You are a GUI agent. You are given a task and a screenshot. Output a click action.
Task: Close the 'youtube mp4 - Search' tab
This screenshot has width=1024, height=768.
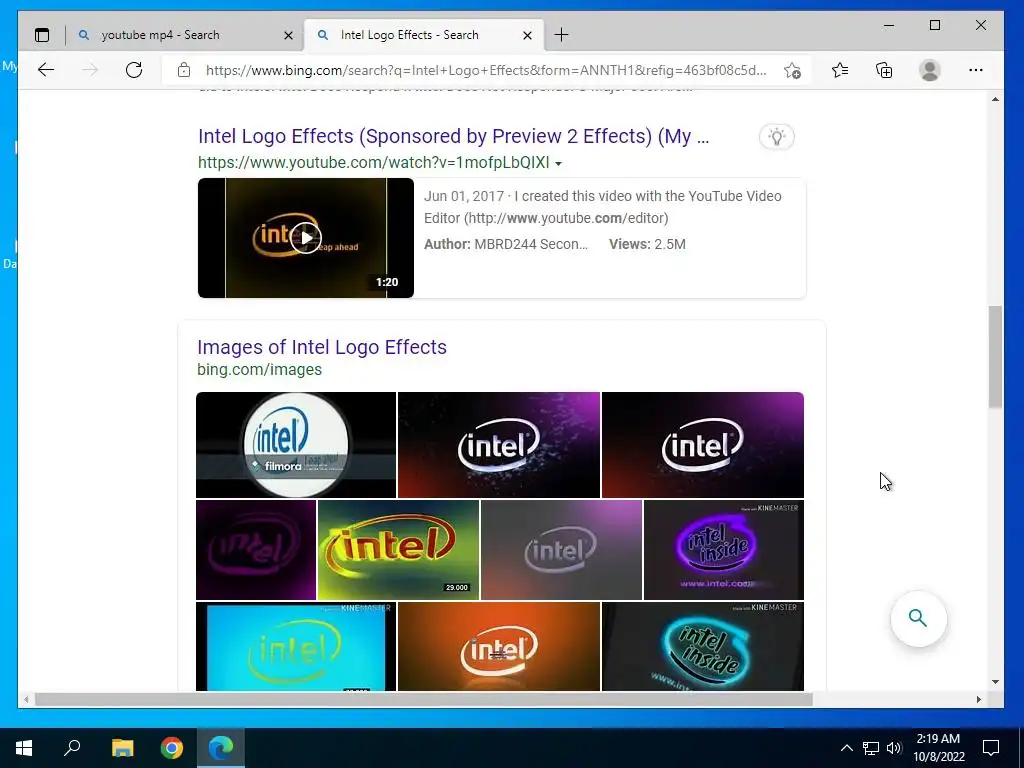click(288, 35)
